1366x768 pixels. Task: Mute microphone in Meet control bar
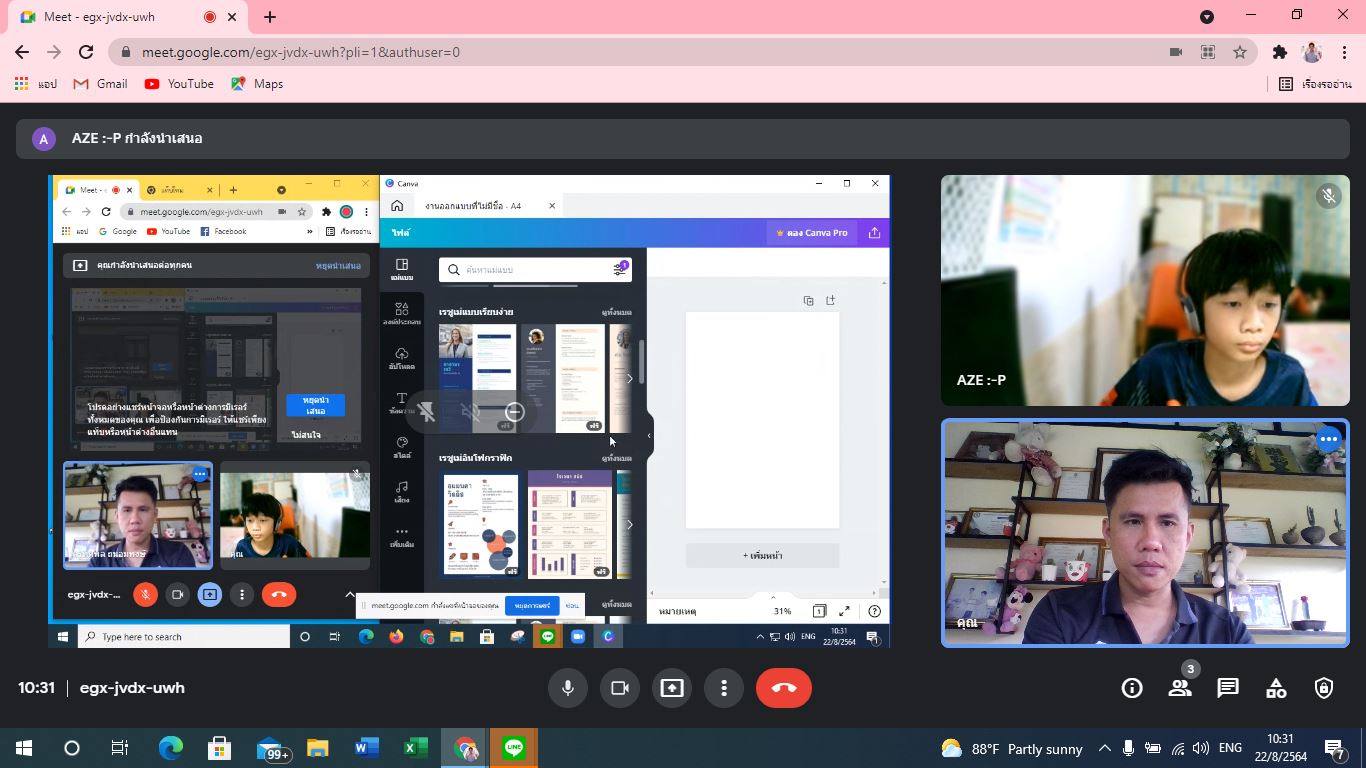[x=567, y=688]
